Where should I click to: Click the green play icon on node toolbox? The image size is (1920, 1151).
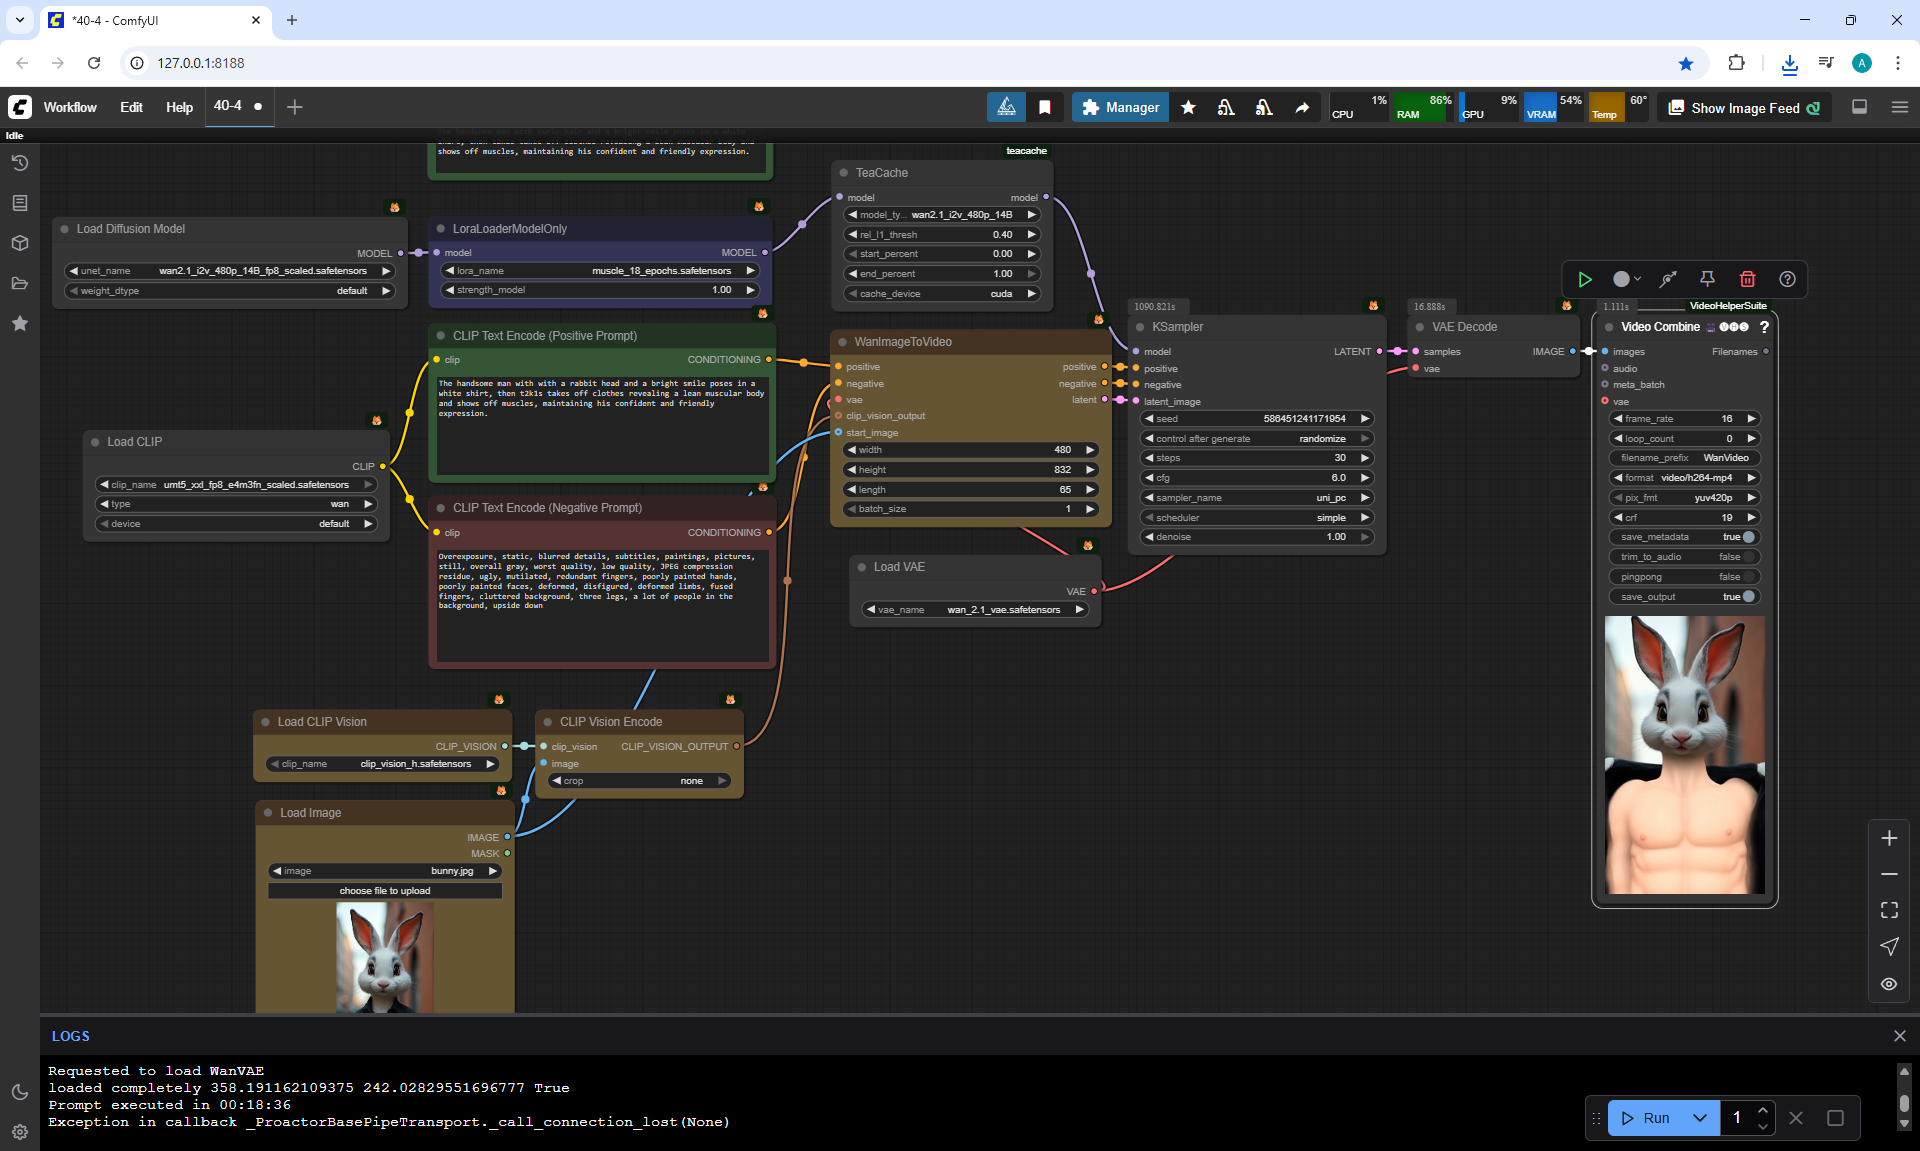click(x=1585, y=279)
